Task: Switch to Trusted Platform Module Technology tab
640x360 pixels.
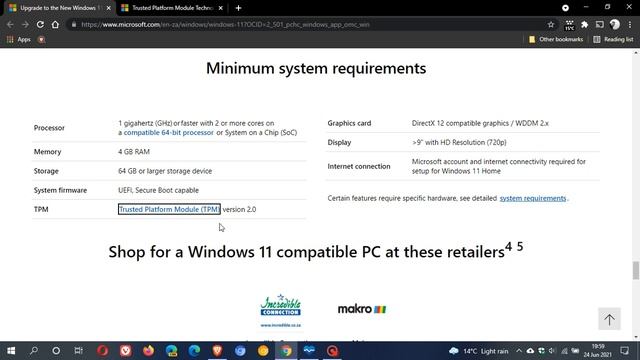Action: pos(172,8)
